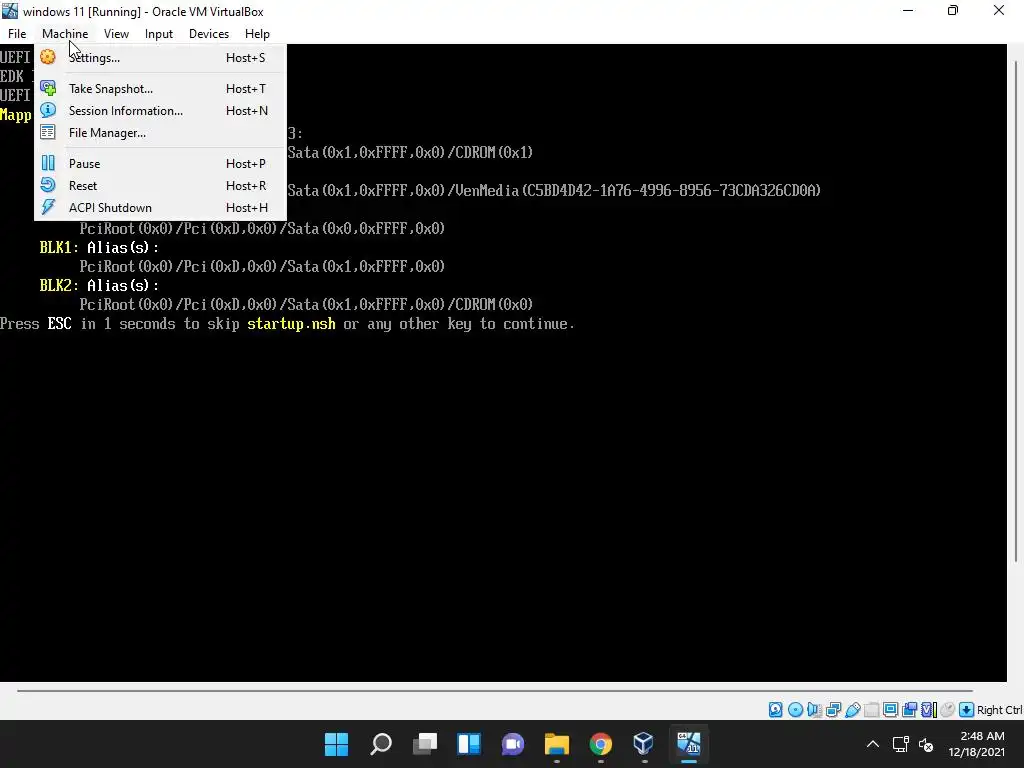This screenshot has width=1024, height=768.
Task: Pause the virtual machine
Action: coord(160,163)
